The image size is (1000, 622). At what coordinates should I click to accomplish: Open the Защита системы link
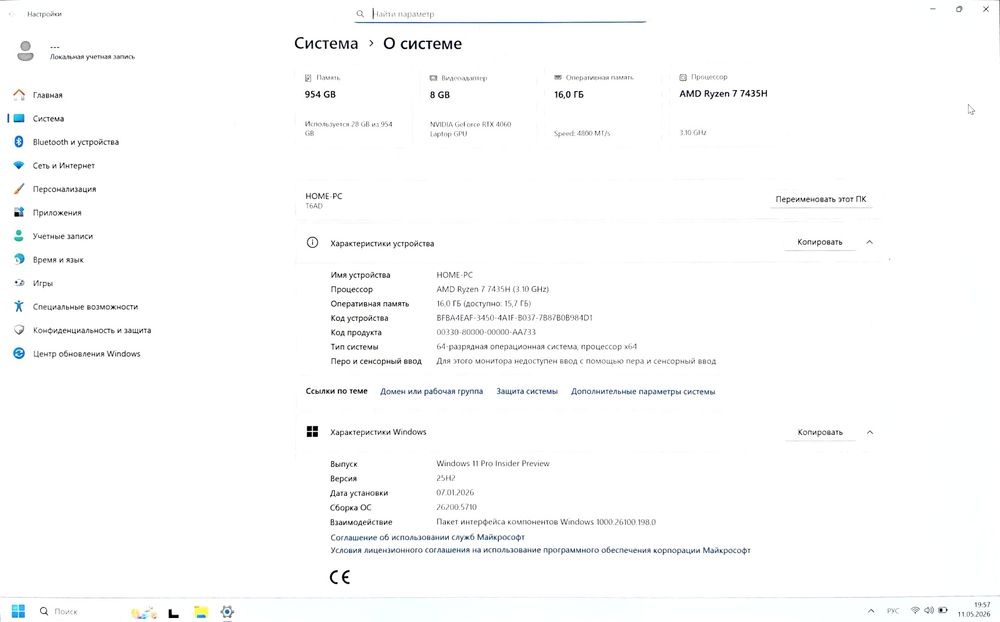point(527,391)
